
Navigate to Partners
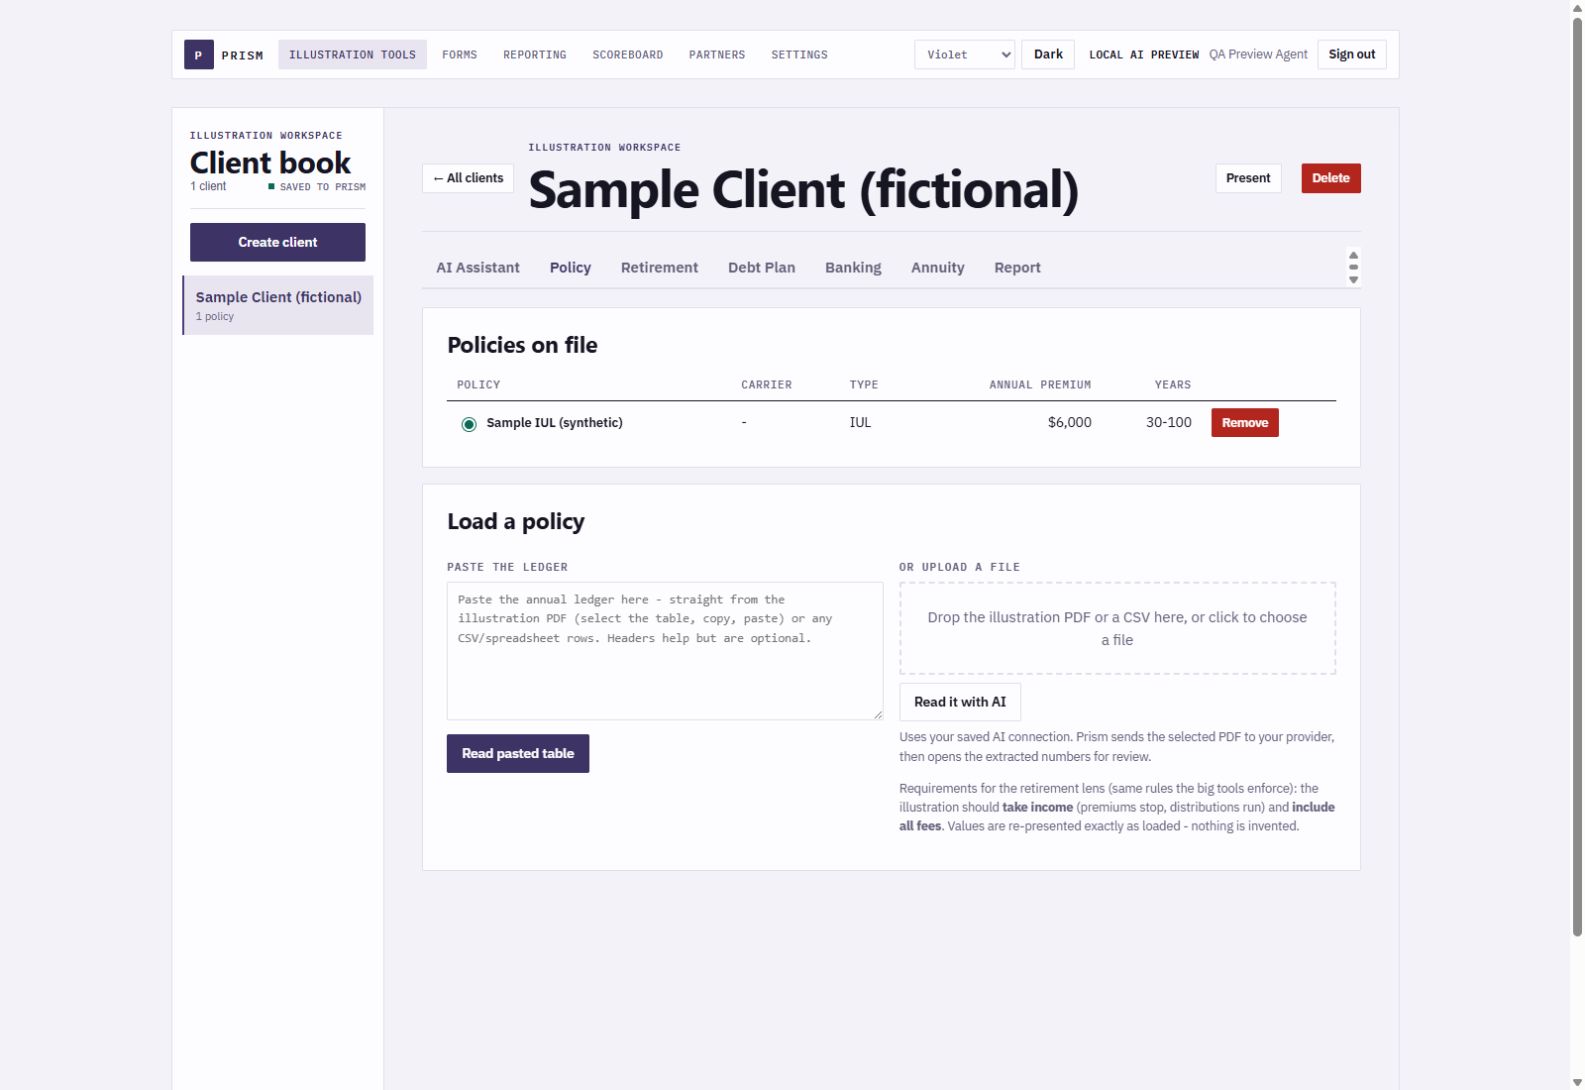point(716,55)
